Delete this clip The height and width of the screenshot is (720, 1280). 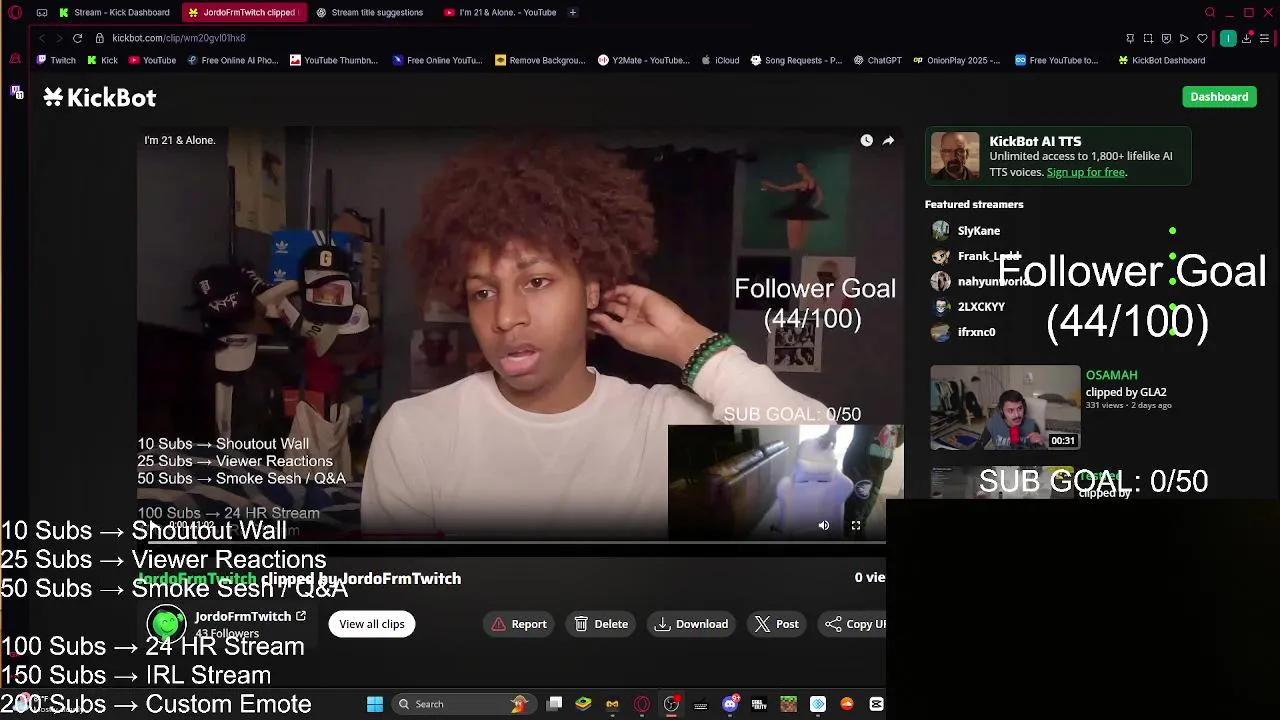coord(602,624)
